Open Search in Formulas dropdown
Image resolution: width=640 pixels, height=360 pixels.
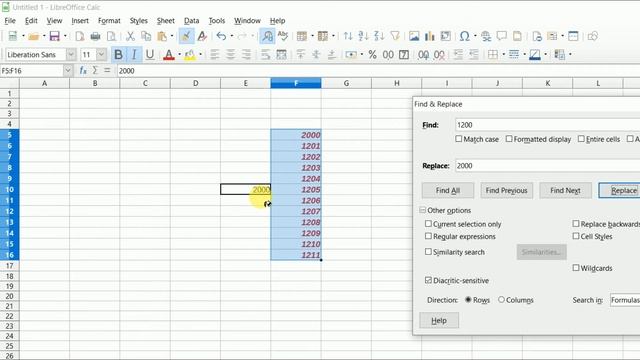(625, 300)
